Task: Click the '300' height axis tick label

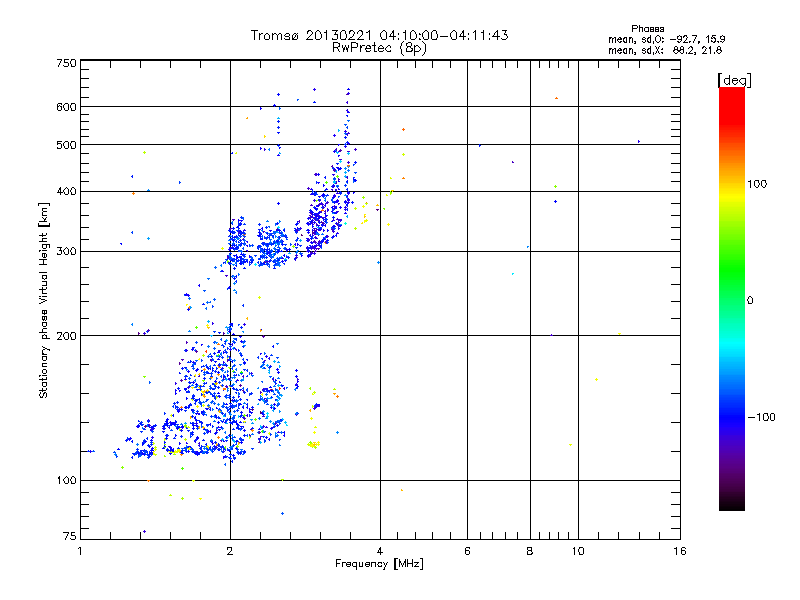Action: pos(66,252)
